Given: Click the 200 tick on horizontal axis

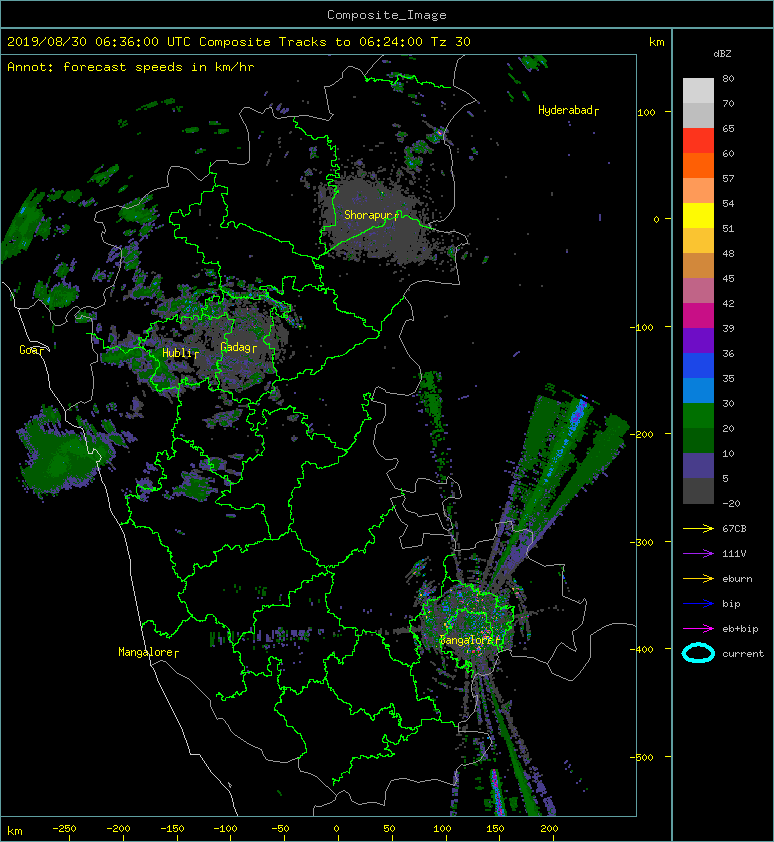Looking at the screenshot, I should [549, 829].
